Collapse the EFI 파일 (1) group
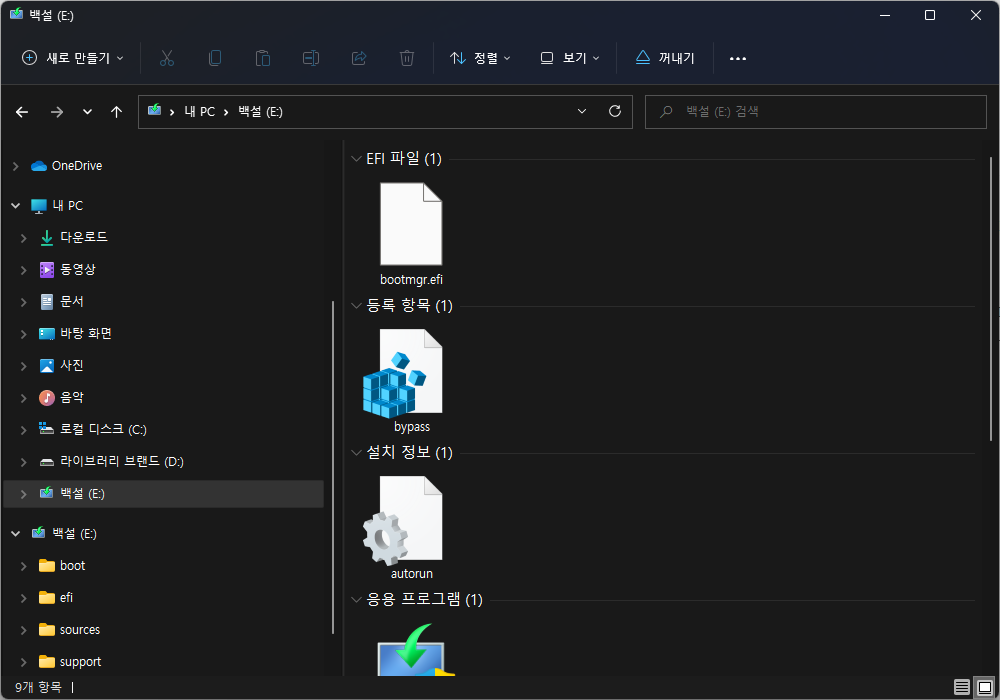This screenshot has height=700, width=1000. [x=357, y=159]
